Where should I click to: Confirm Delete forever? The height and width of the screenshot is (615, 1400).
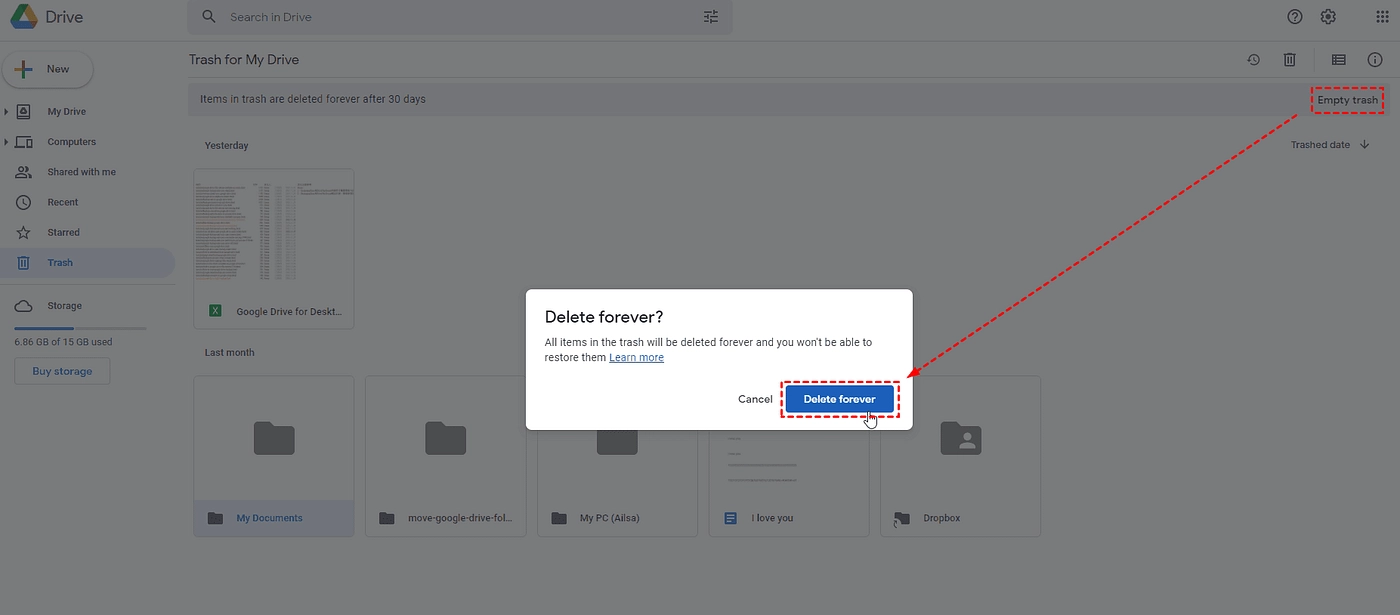click(840, 399)
